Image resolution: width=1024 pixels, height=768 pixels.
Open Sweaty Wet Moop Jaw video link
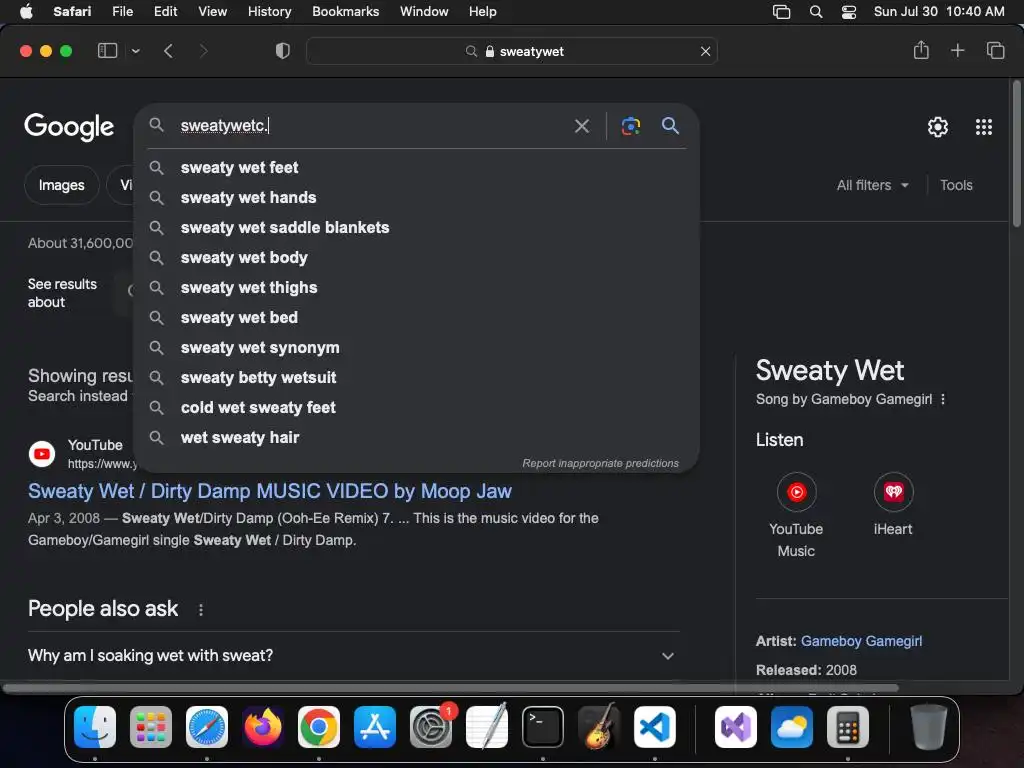coord(270,491)
